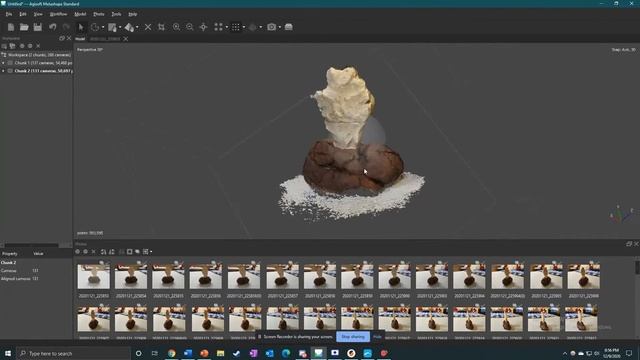Click the Show Aligned Chunks toolbar icon

(289, 27)
